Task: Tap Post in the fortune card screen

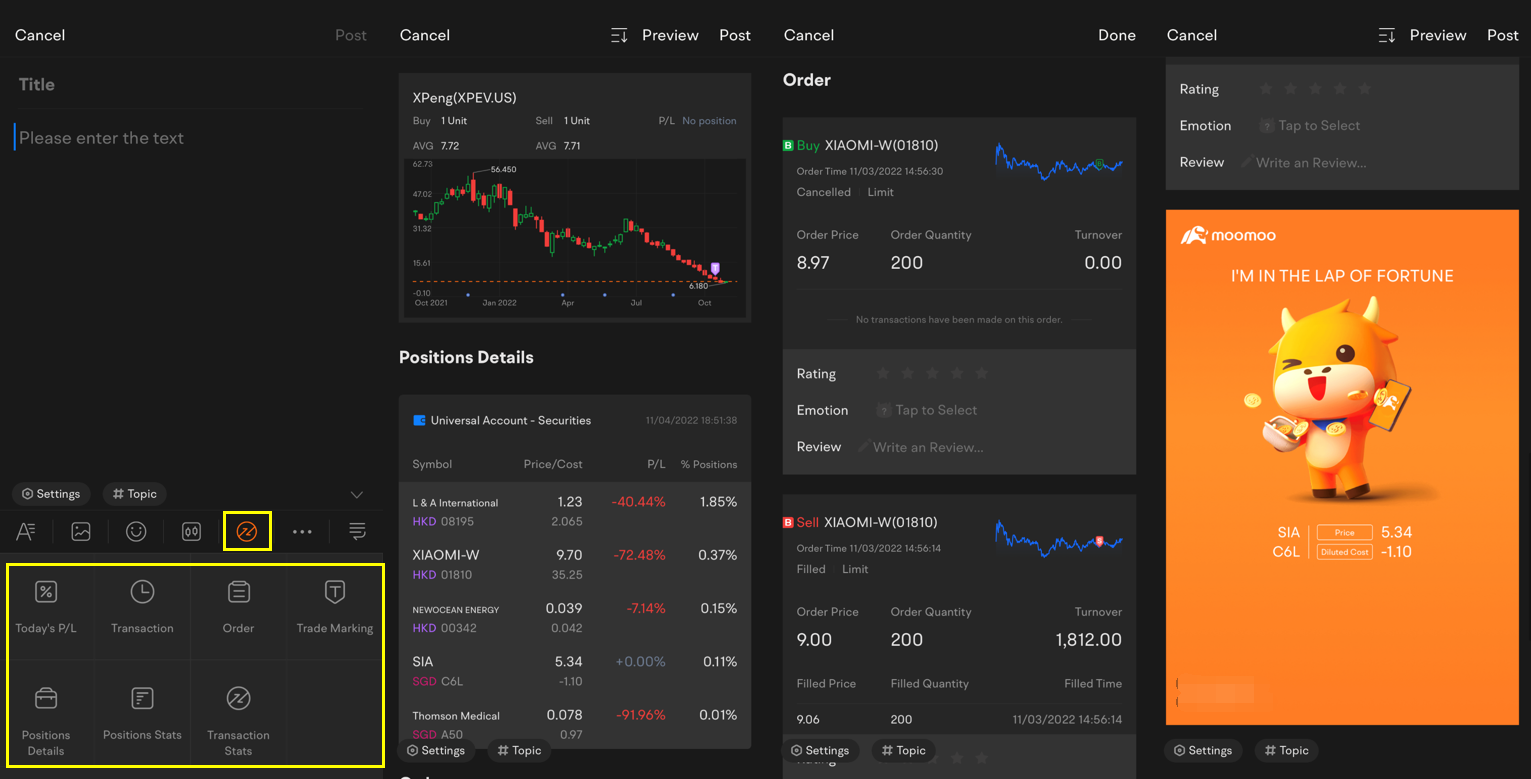Action: pos(1503,35)
